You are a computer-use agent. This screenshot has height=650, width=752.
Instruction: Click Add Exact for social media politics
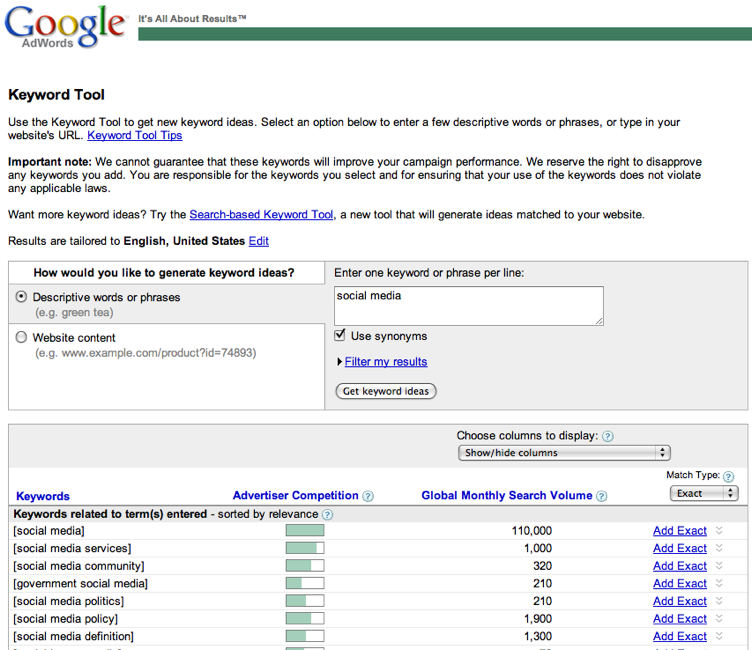pos(680,601)
